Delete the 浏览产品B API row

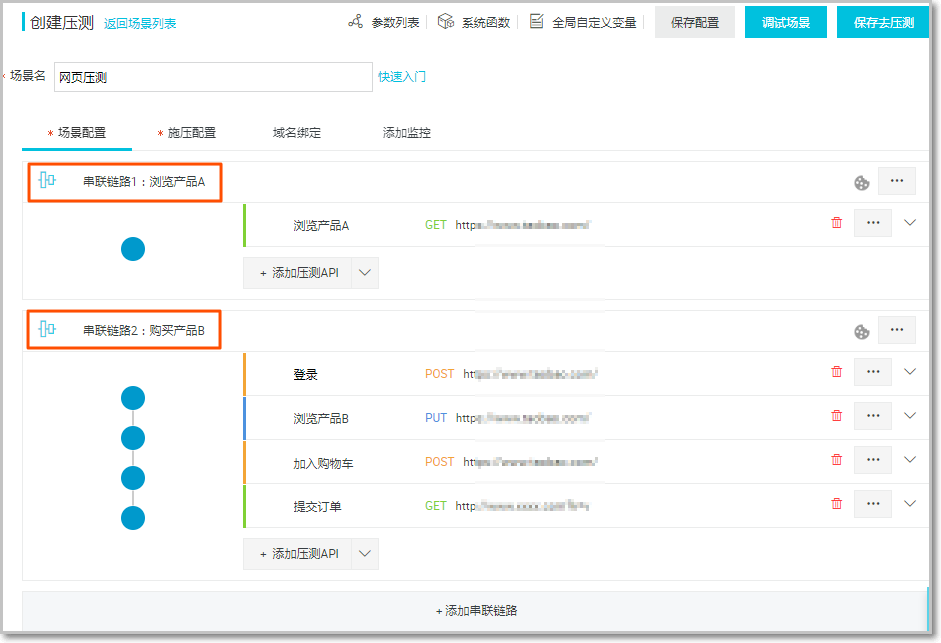[837, 415]
